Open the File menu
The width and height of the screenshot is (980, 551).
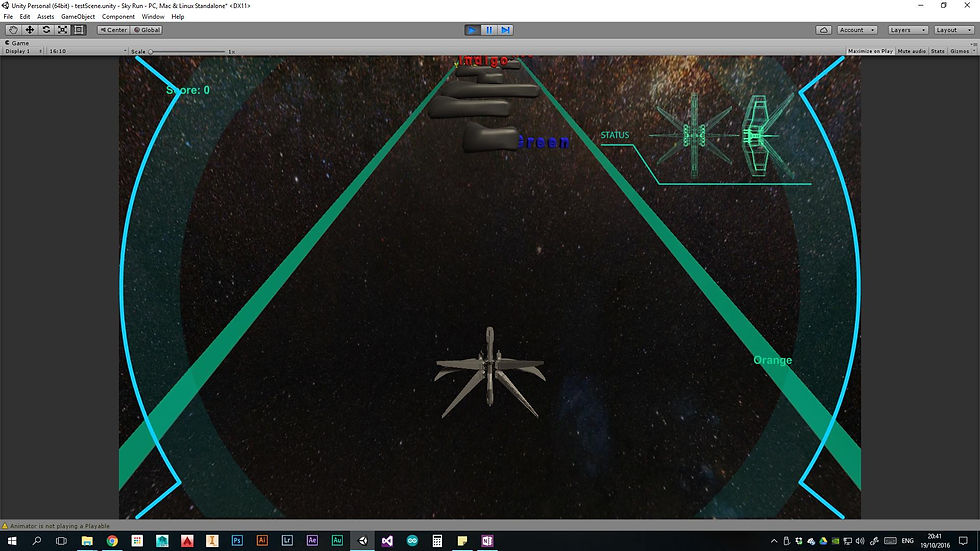[x=8, y=17]
